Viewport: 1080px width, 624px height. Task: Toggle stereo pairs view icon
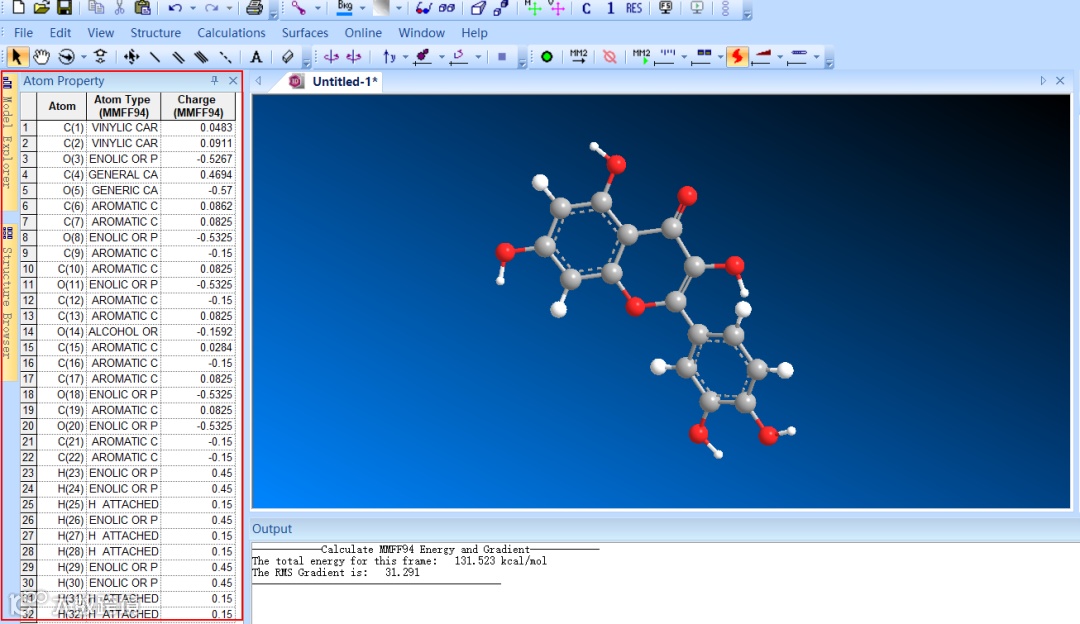tap(446, 8)
